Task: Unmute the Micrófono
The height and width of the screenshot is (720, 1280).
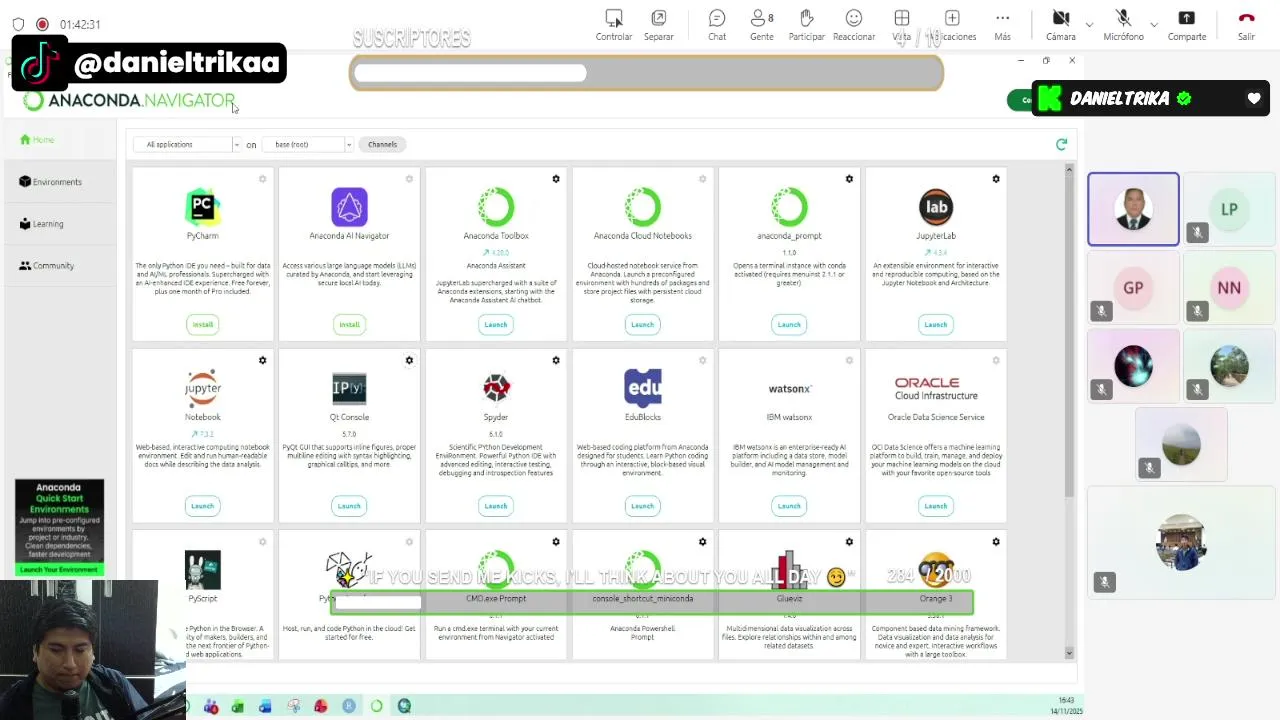Action: [x=1123, y=25]
